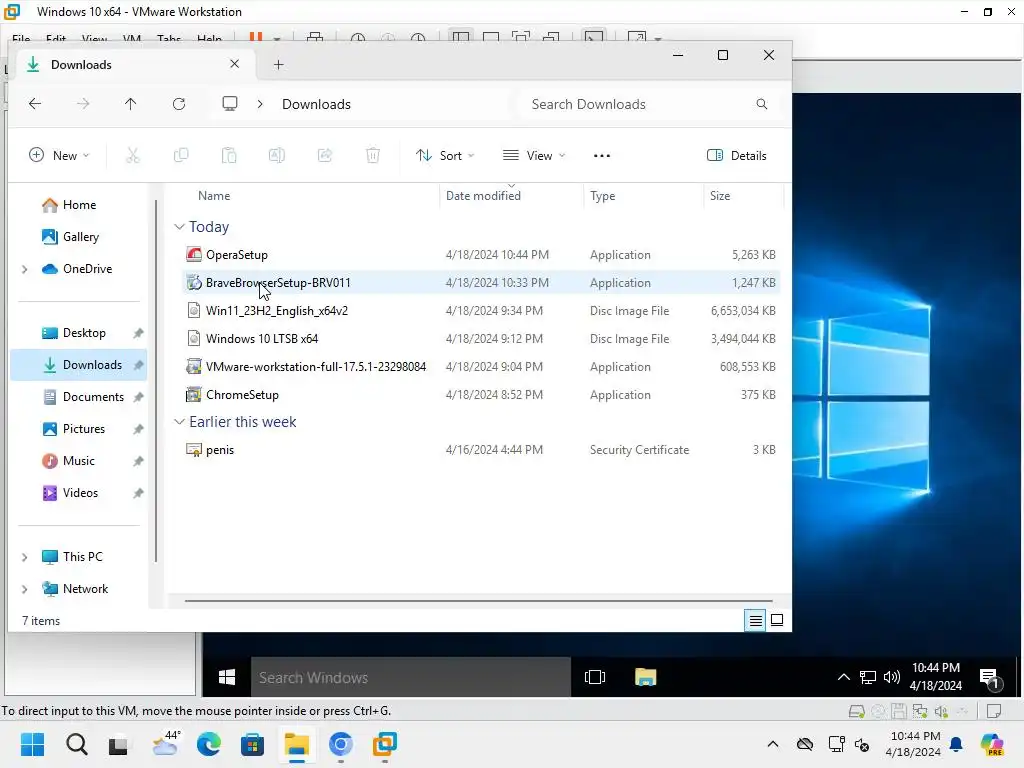Select Win11_23H2_English_x64v2 disc image
This screenshot has width=1024, height=768.
coord(481,311)
